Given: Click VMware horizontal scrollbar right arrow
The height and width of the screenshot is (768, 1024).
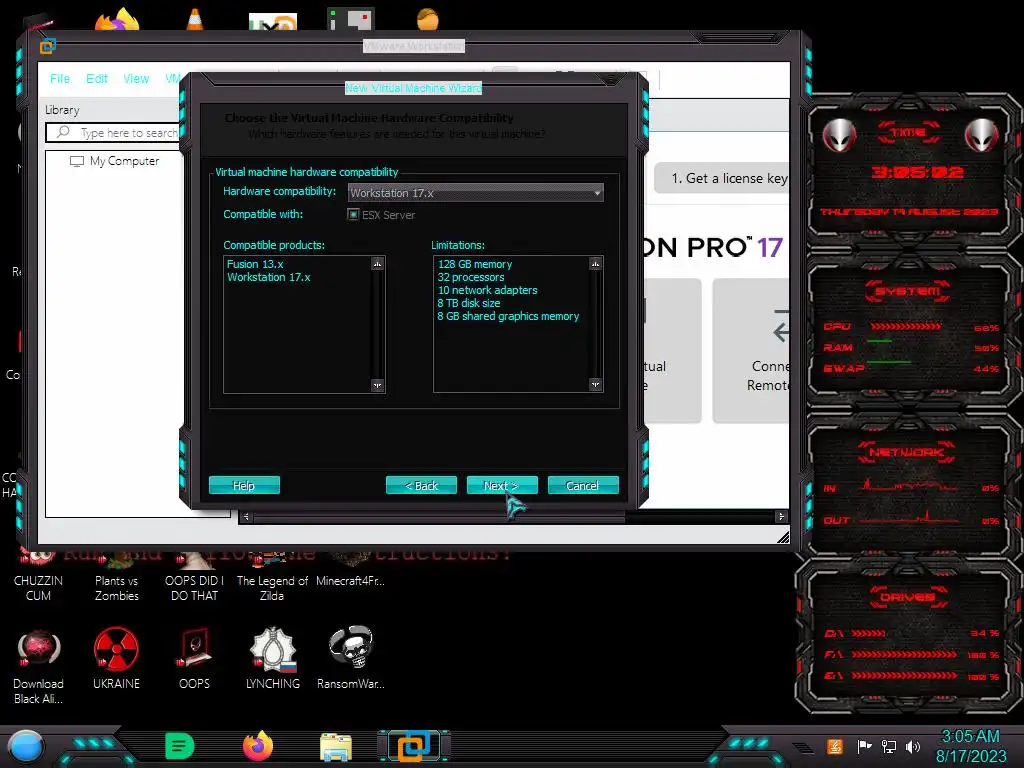Looking at the screenshot, I should (x=781, y=517).
